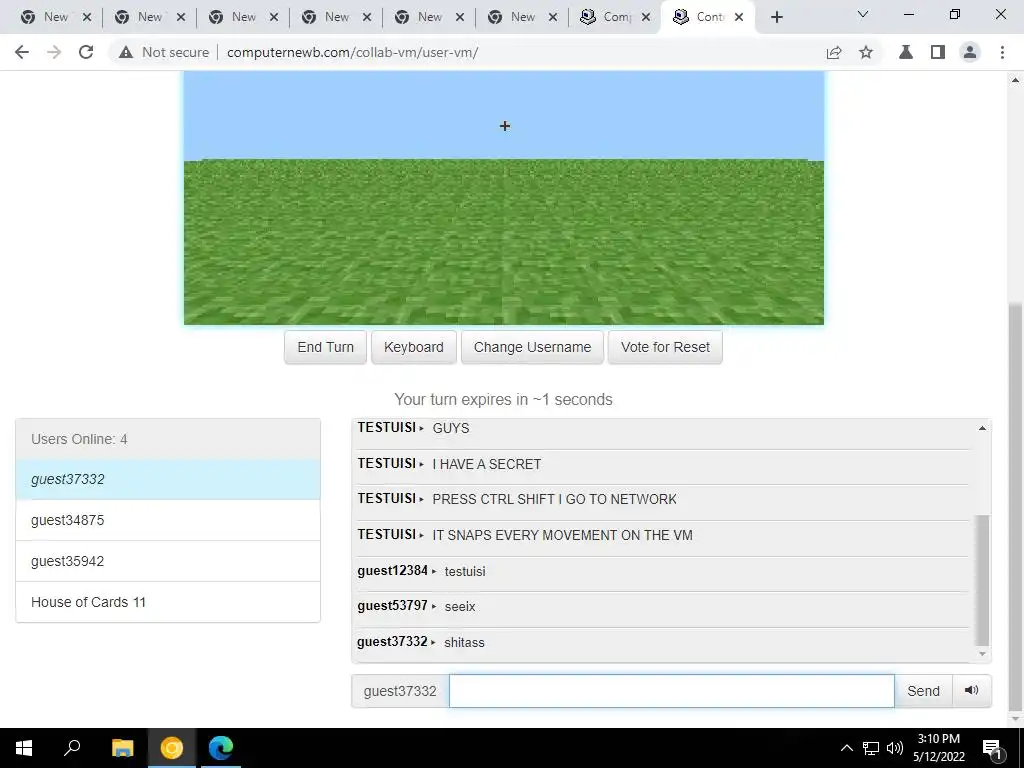Switch to the Comp tab
1024x768 pixels.
[x=615, y=18]
